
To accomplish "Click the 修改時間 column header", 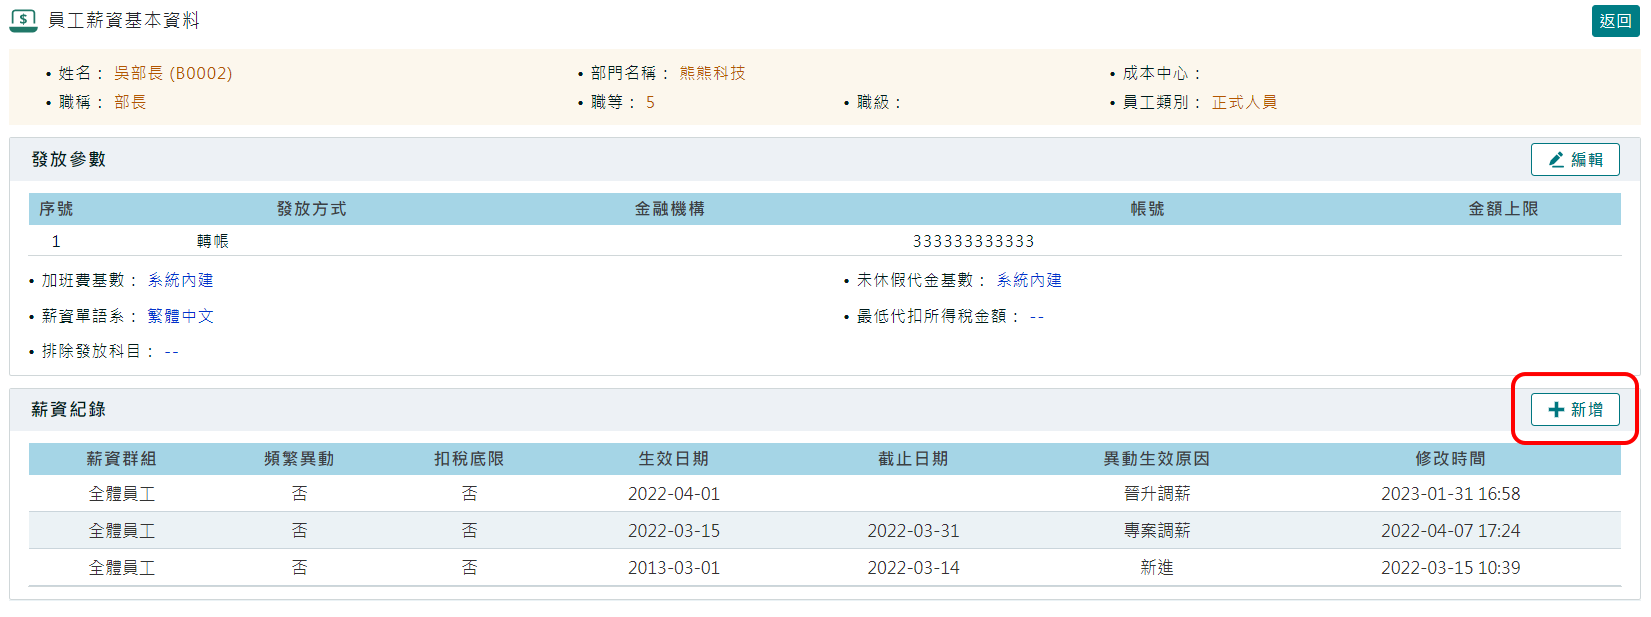I will (1450, 459).
